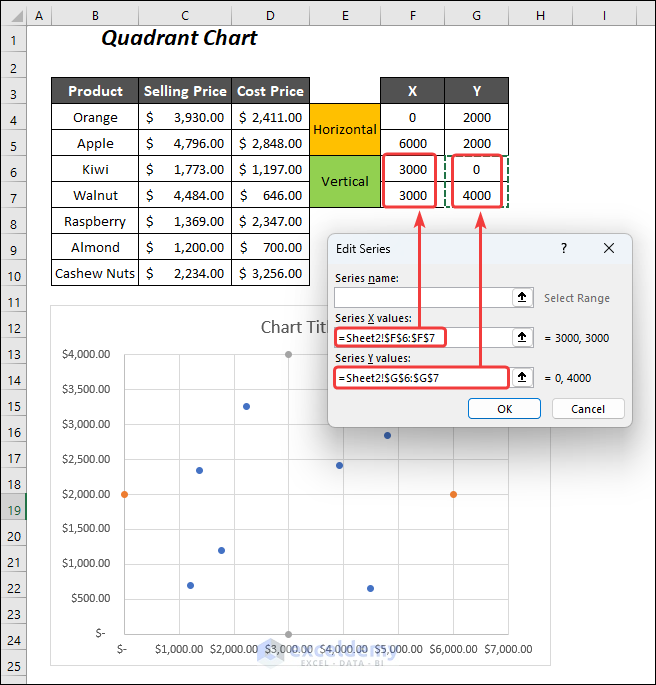The width and height of the screenshot is (656, 685).
Task: Select column F header
Action: tap(413, 16)
